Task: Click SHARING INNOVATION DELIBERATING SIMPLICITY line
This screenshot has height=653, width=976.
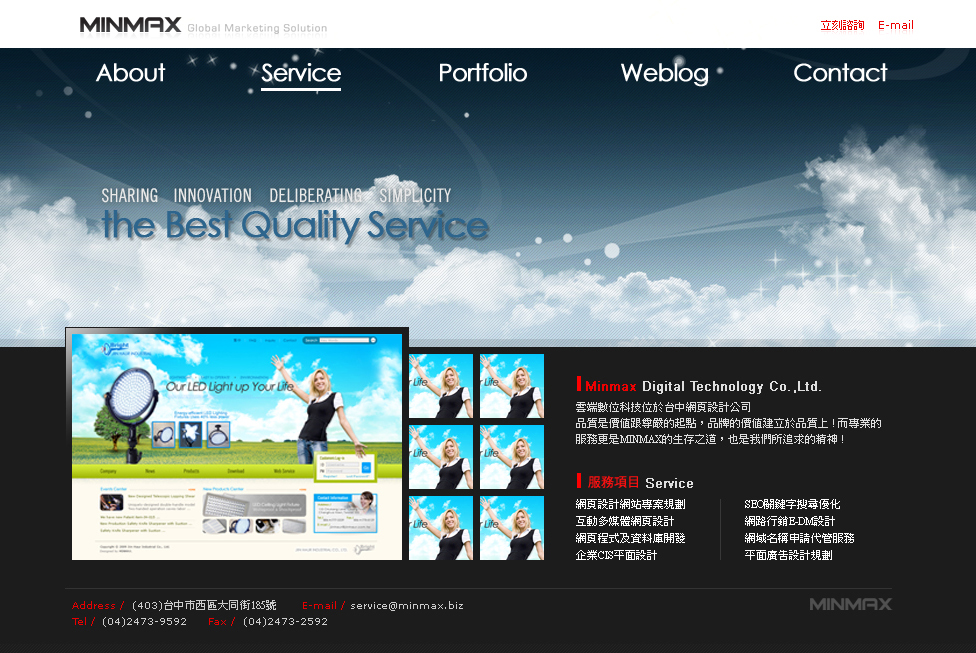Action: [x=276, y=195]
